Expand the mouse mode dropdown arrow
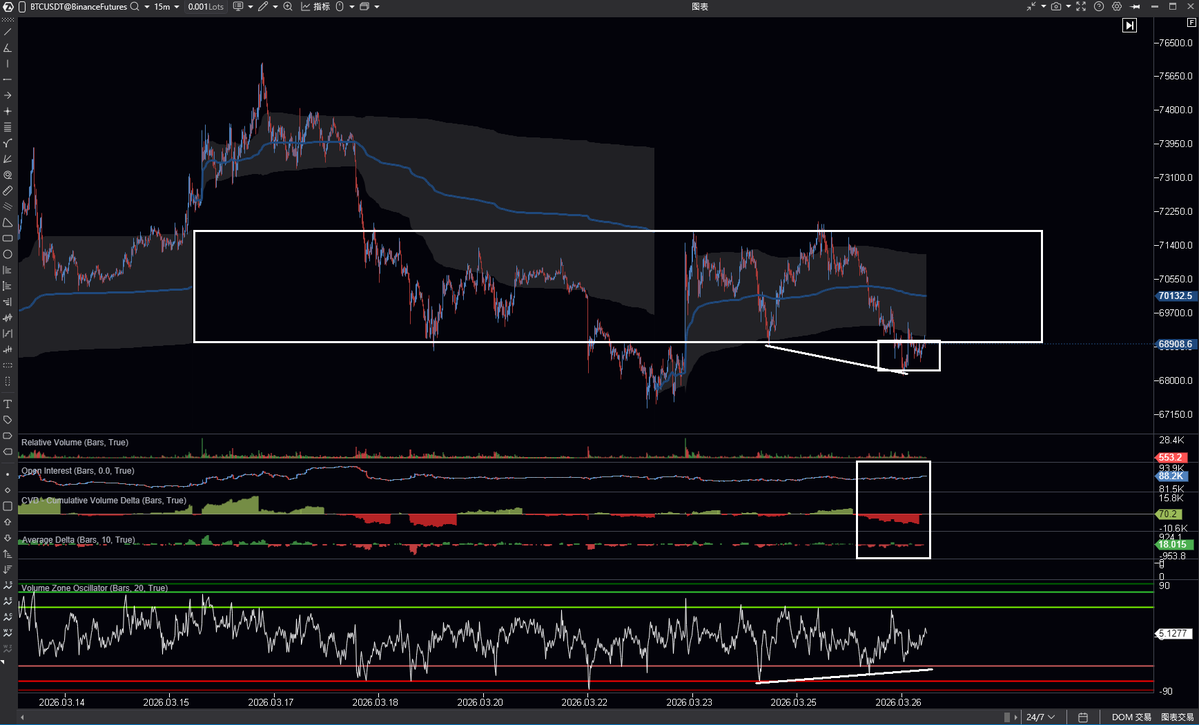Image resolution: width=1199 pixels, height=725 pixels. pos(352,7)
